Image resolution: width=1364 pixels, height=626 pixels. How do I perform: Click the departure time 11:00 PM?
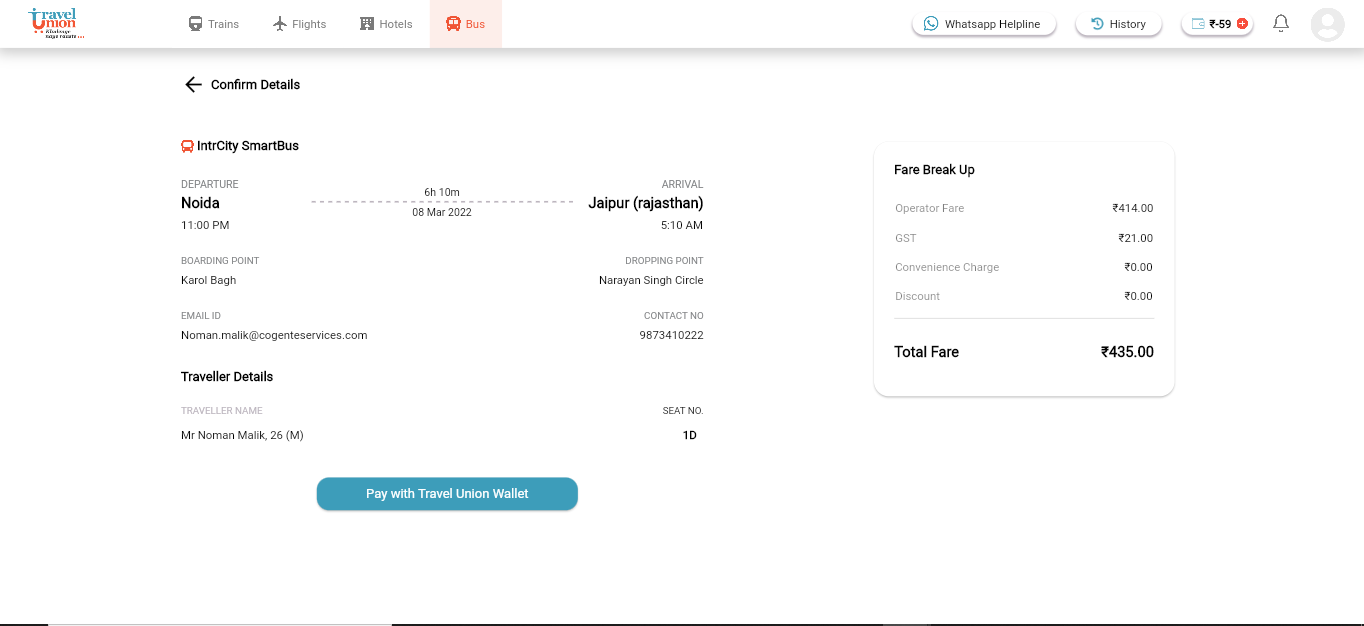click(205, 226)
